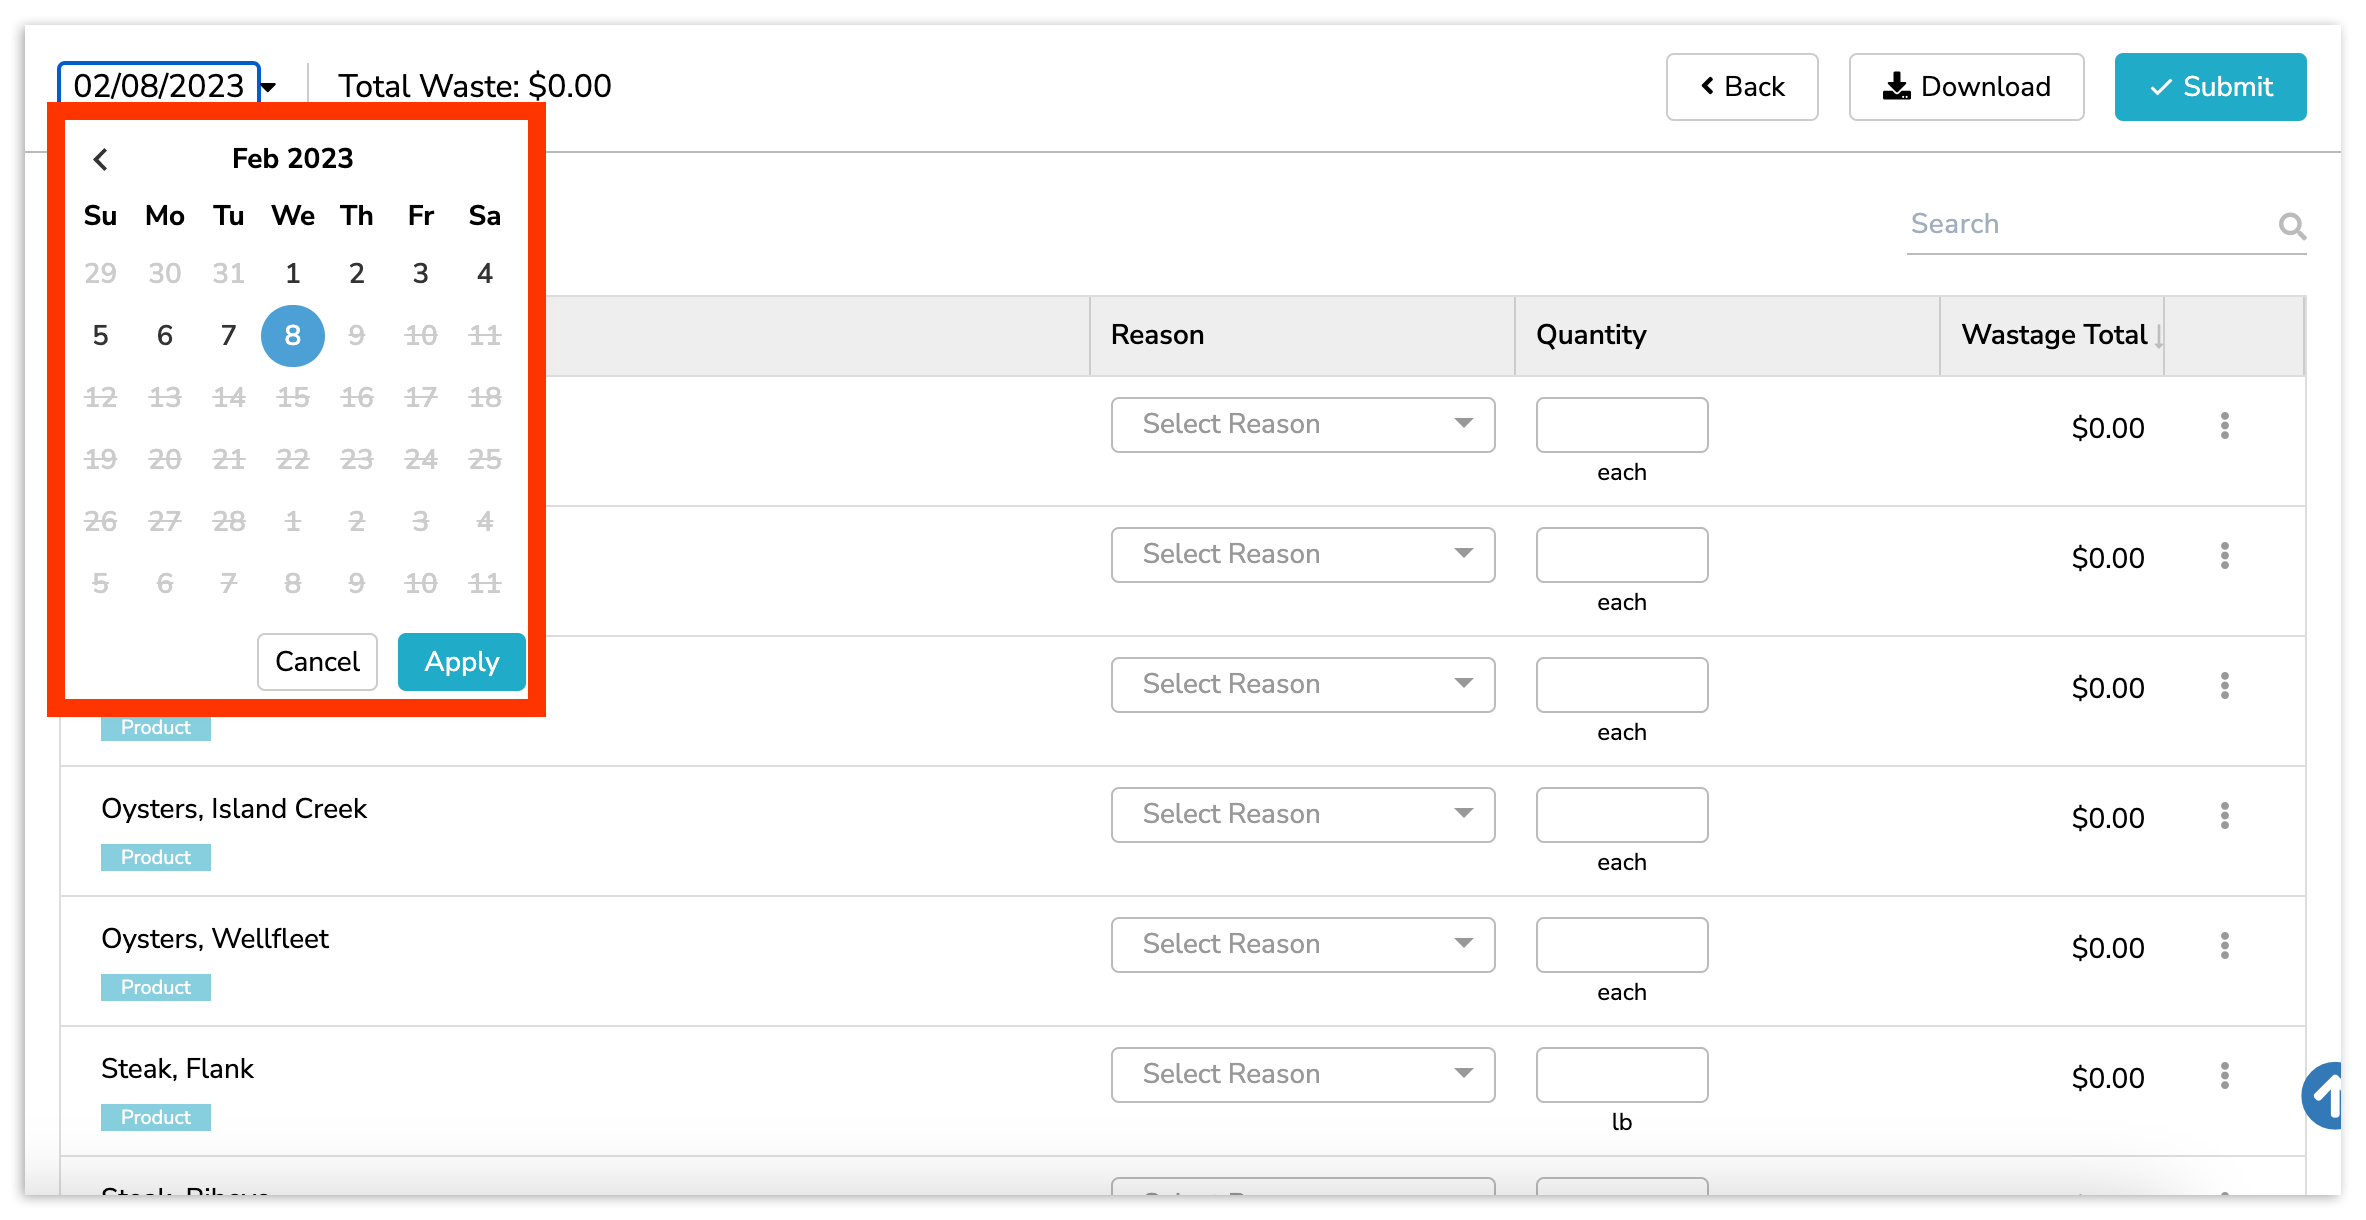The image size is (2366, 1220).
Task: Cancel the date selection
Action: click(317, 662)
